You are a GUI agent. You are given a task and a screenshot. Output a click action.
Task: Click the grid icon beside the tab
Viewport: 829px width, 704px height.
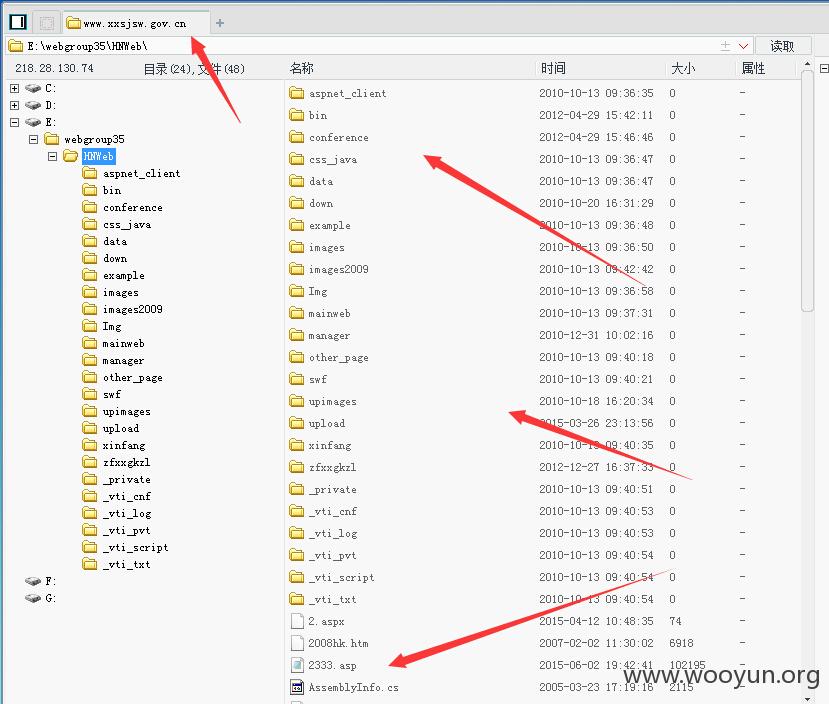pos(47,23)
